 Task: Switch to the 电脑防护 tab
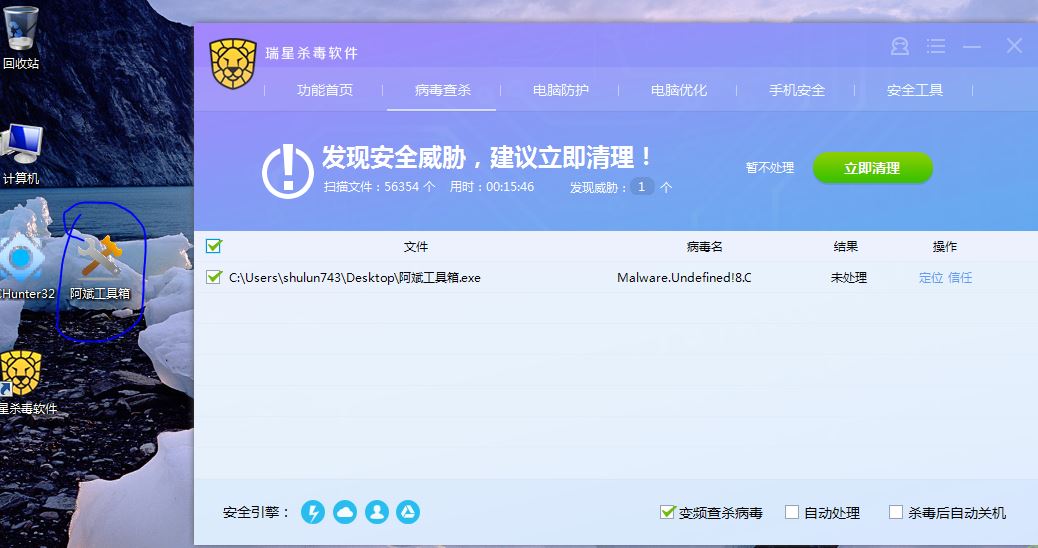560,90
